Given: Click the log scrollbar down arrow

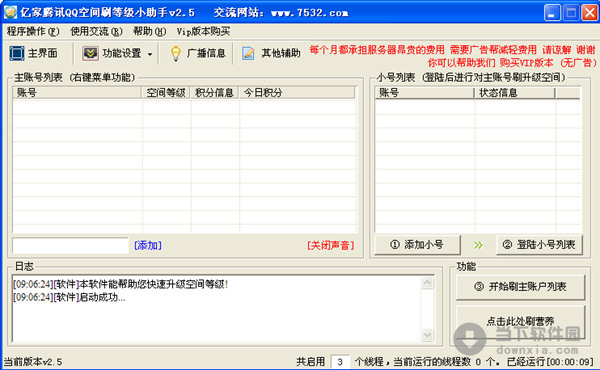Looking at the screenshot, I should (x=427, y=335).
